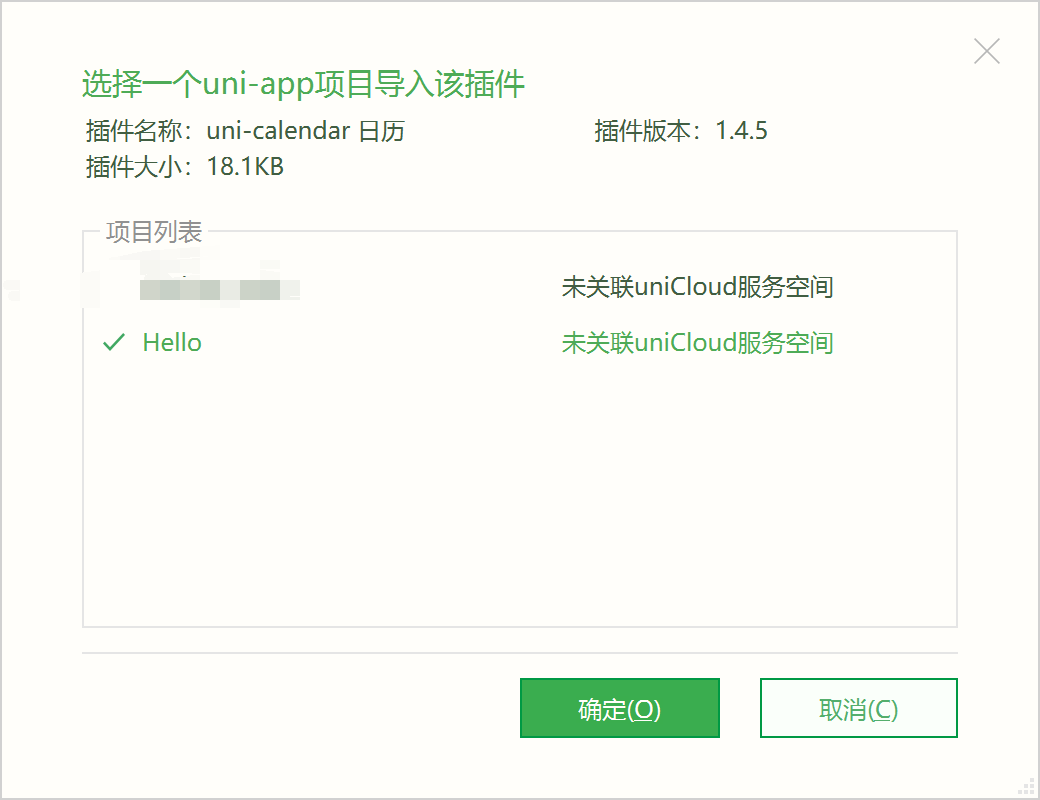Select the Hello project in the project list
The height and width of the screenshot is (800, 1040).
(172, 343)
